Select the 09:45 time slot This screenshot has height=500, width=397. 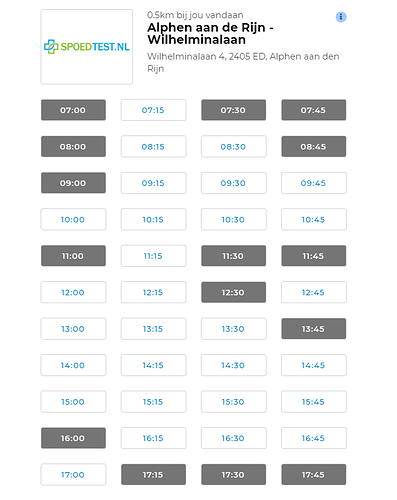click(x=314, y=183)
